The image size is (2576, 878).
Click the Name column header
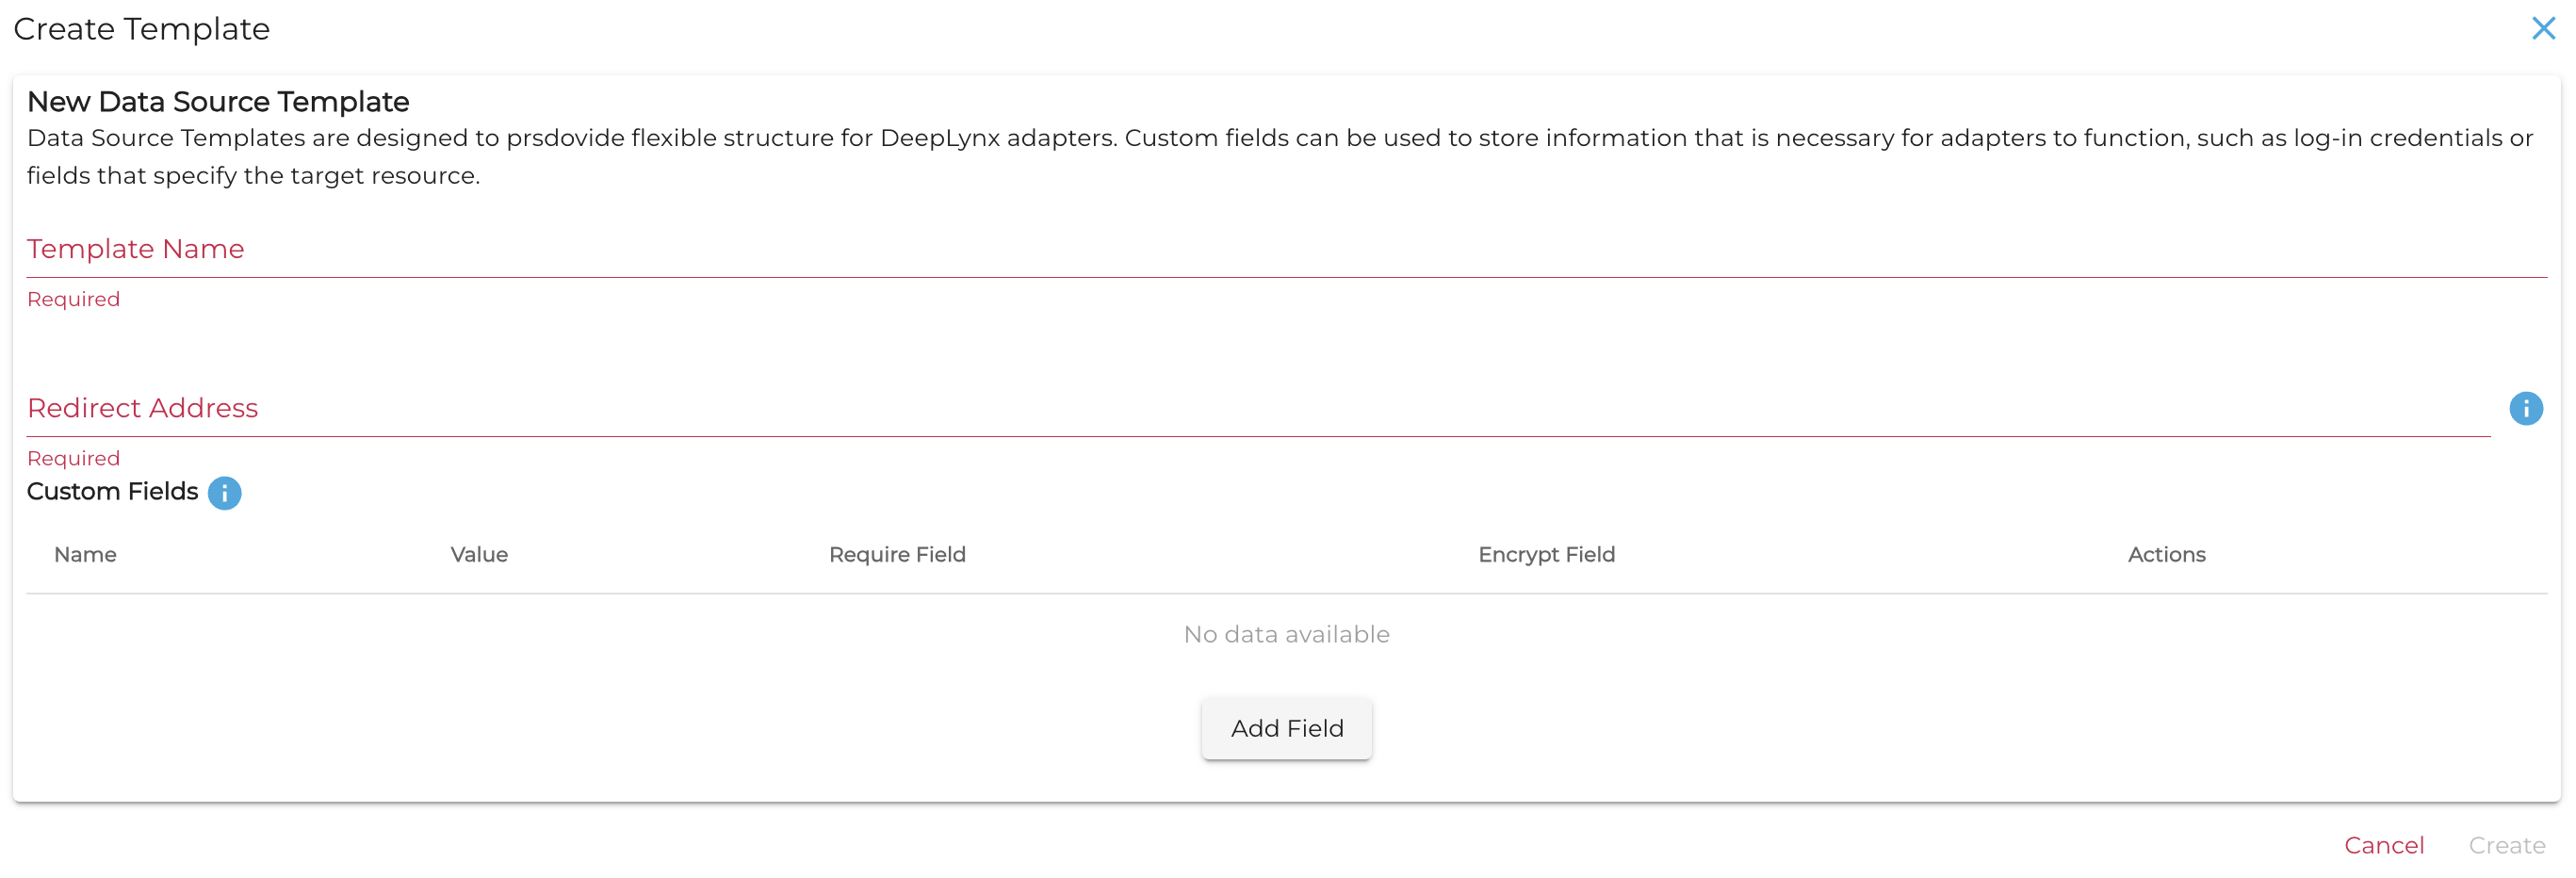[x=85, y=554]
